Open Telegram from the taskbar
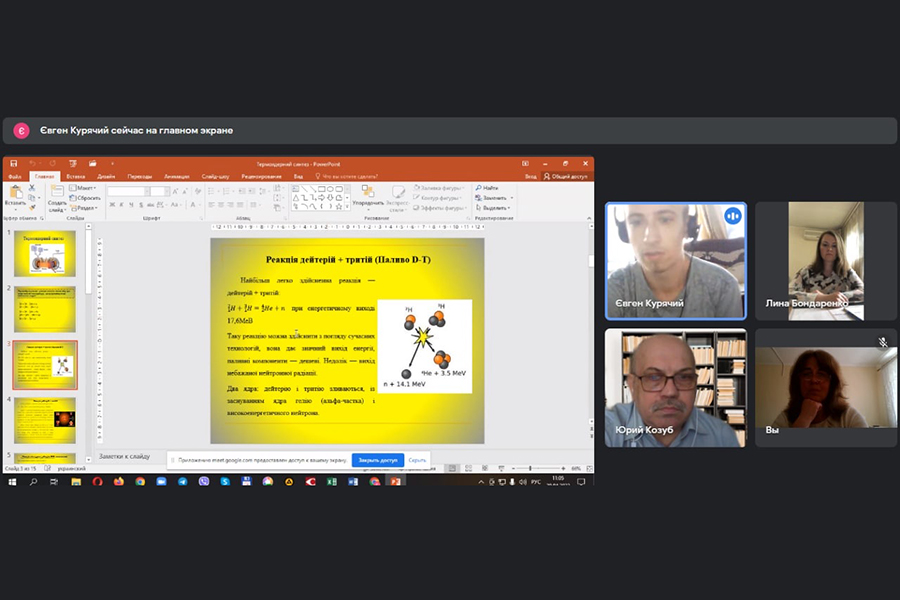This screenshot has height=600, width=900. [x=183, y=482]
